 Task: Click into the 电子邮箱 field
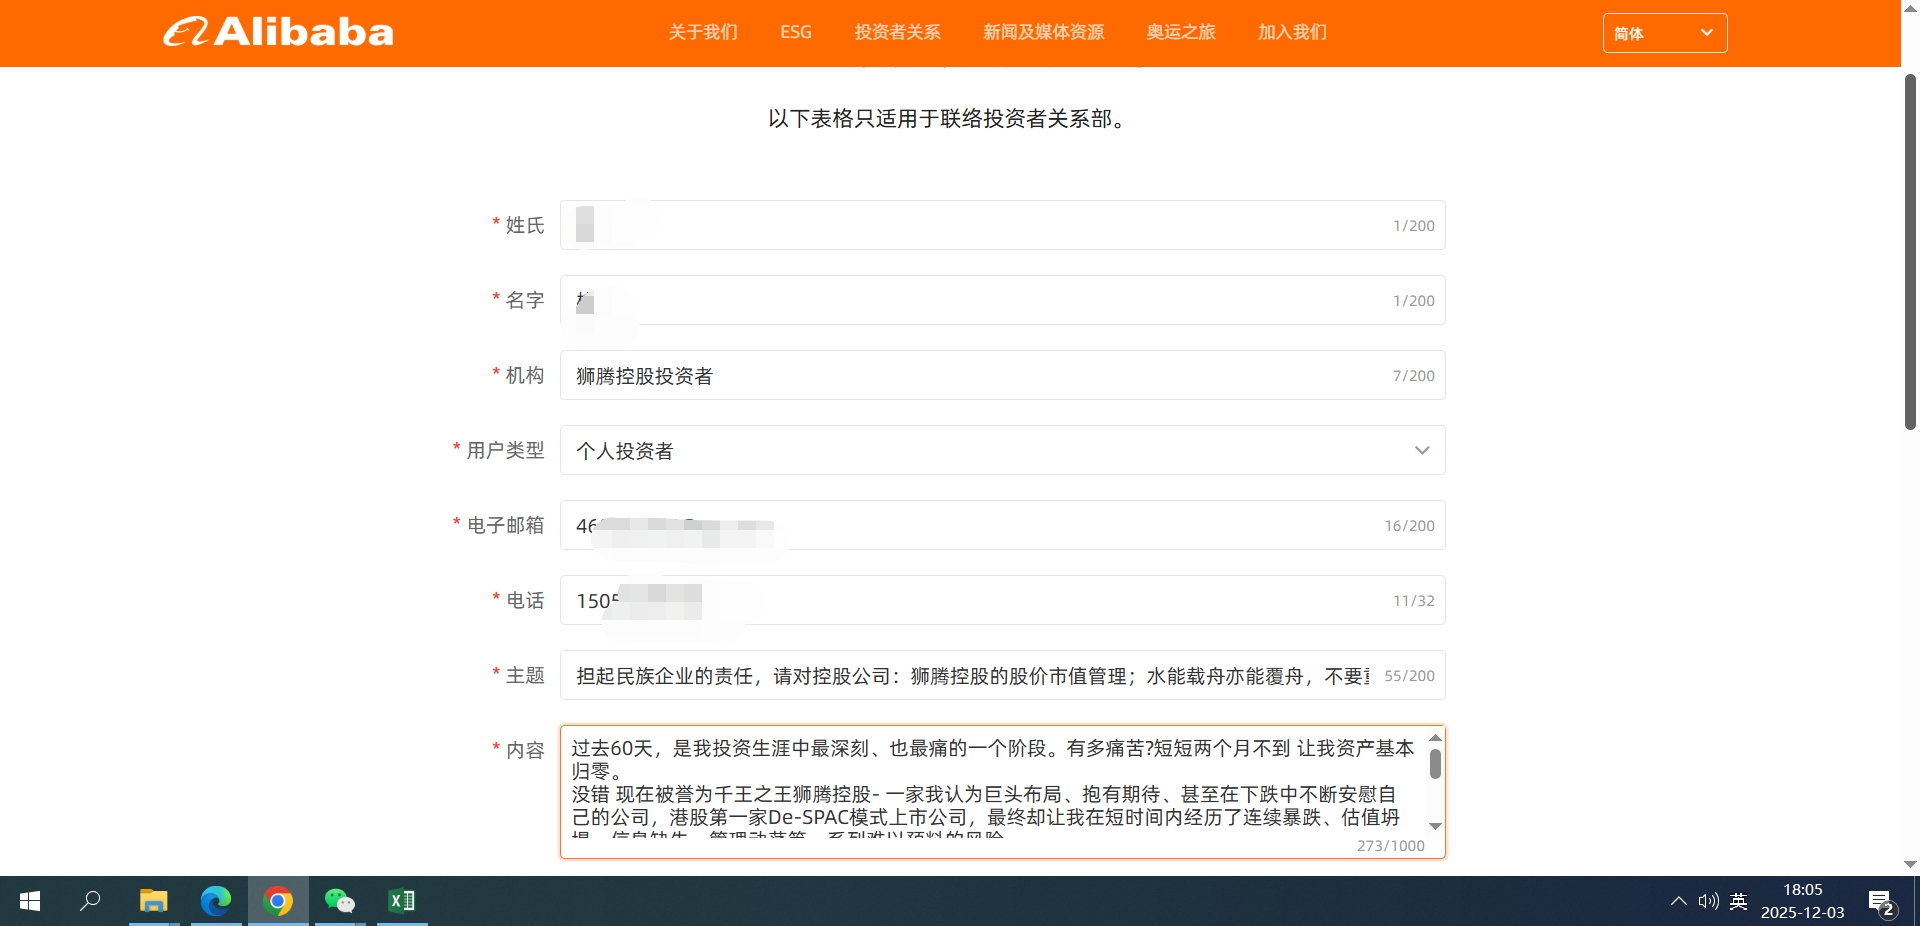point(1003,525)
